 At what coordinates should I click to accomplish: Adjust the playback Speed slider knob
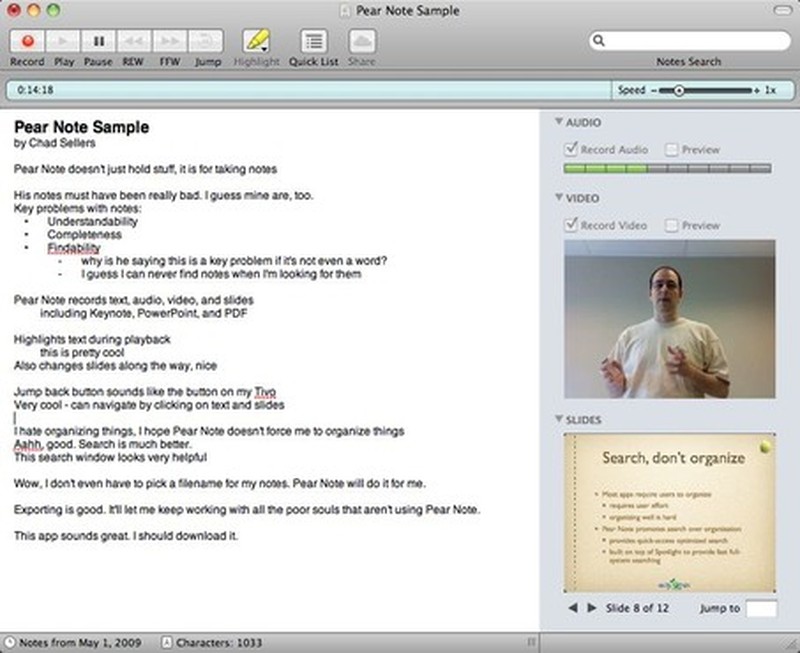tap(679, 90)
